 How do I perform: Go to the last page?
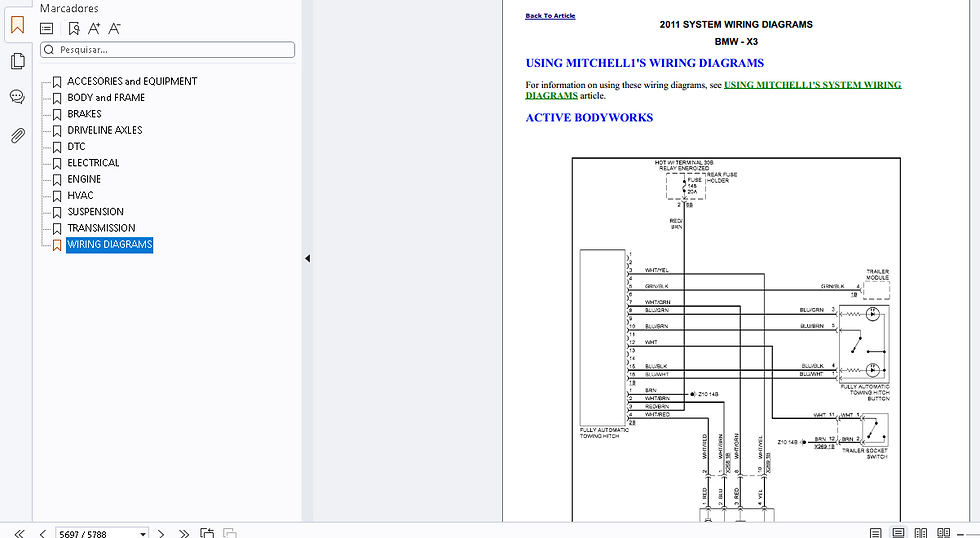(x=184, y=533)
